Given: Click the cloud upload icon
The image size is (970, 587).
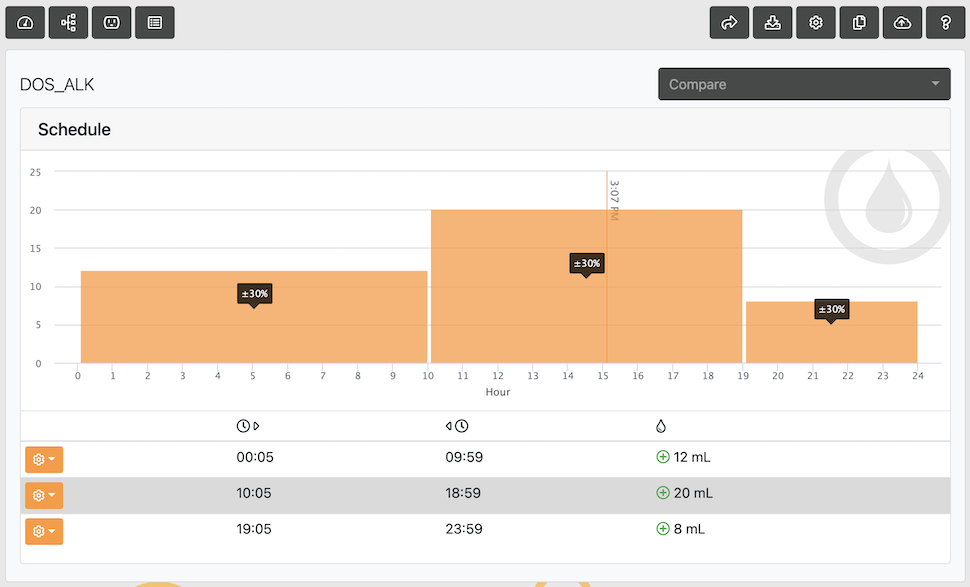Looking at the screenshot, I should (x=902, y=23).
